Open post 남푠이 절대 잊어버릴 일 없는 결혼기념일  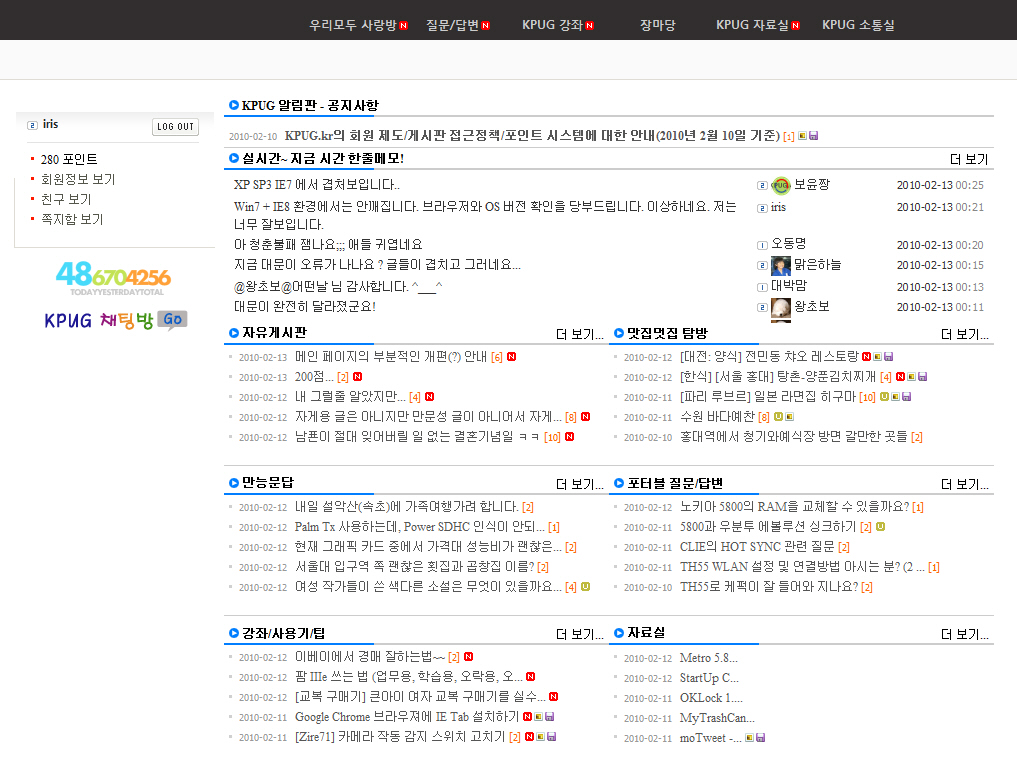pos(417,437)
